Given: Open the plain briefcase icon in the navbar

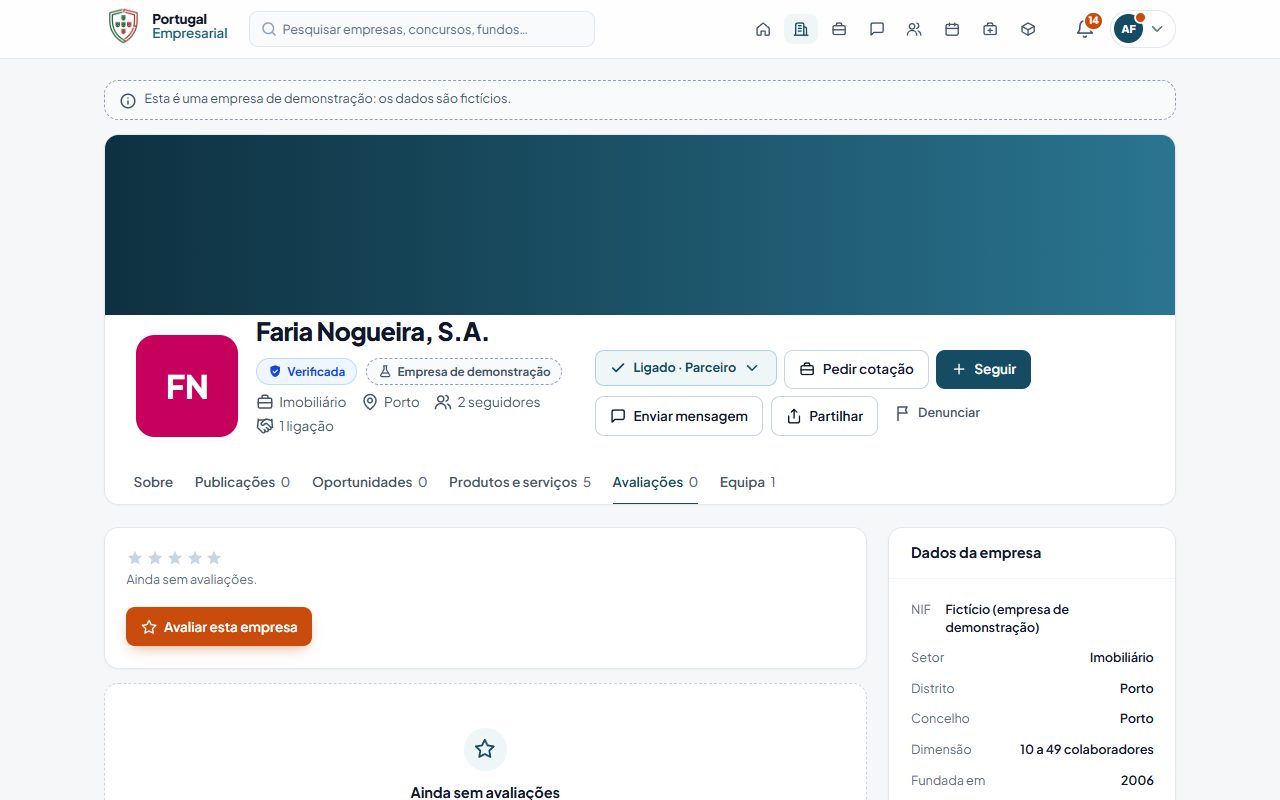Looking at the screenshot, I should 839,29.
